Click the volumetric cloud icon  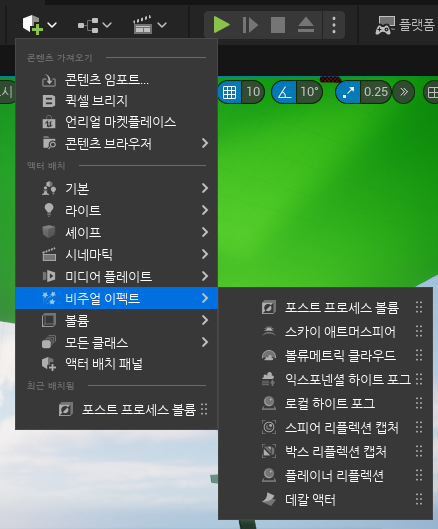pos(269,356)
